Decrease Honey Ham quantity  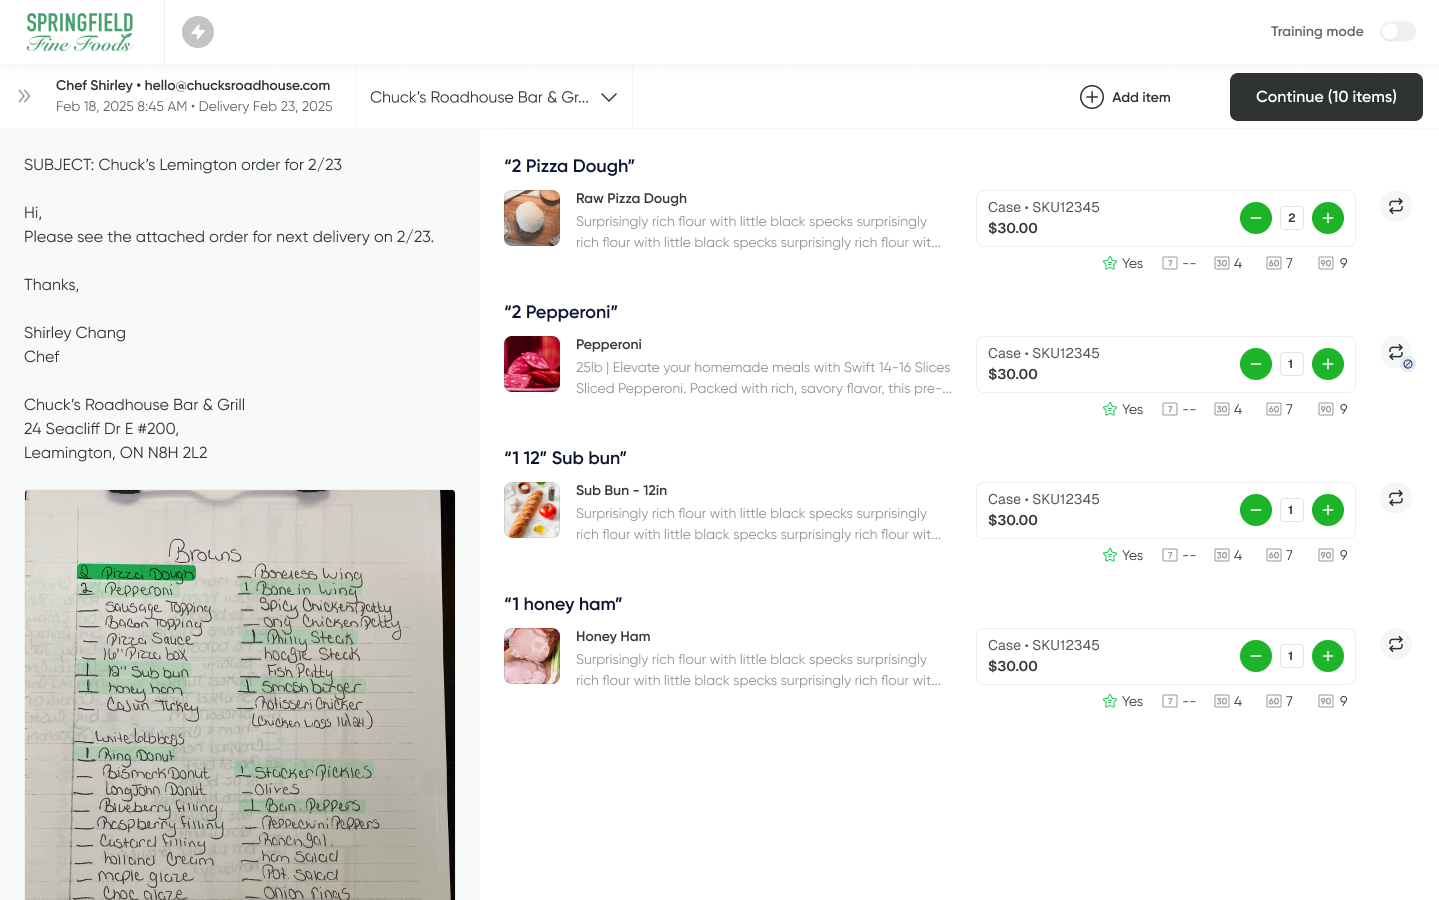click(1256, 656)
